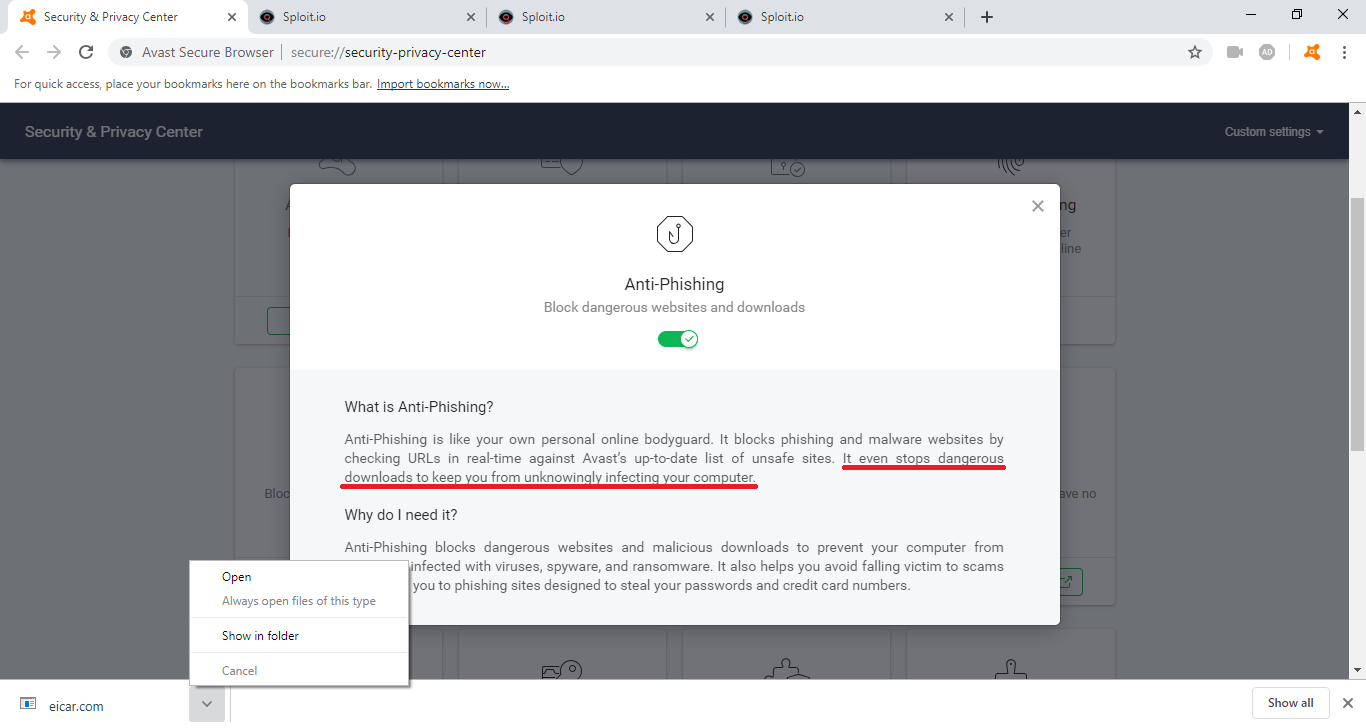Image resolution: width=1366 pixels, height=728 pixels.
Task: Open the Custom settings dropdown
Action: [x=1274, y=132]
